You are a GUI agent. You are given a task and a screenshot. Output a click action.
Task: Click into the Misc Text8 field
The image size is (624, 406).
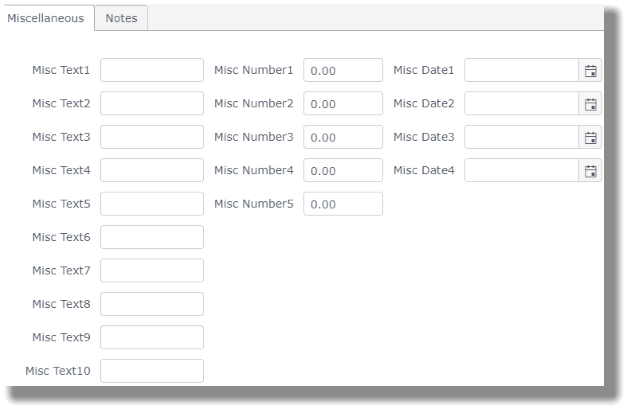(x=152, y=304)
